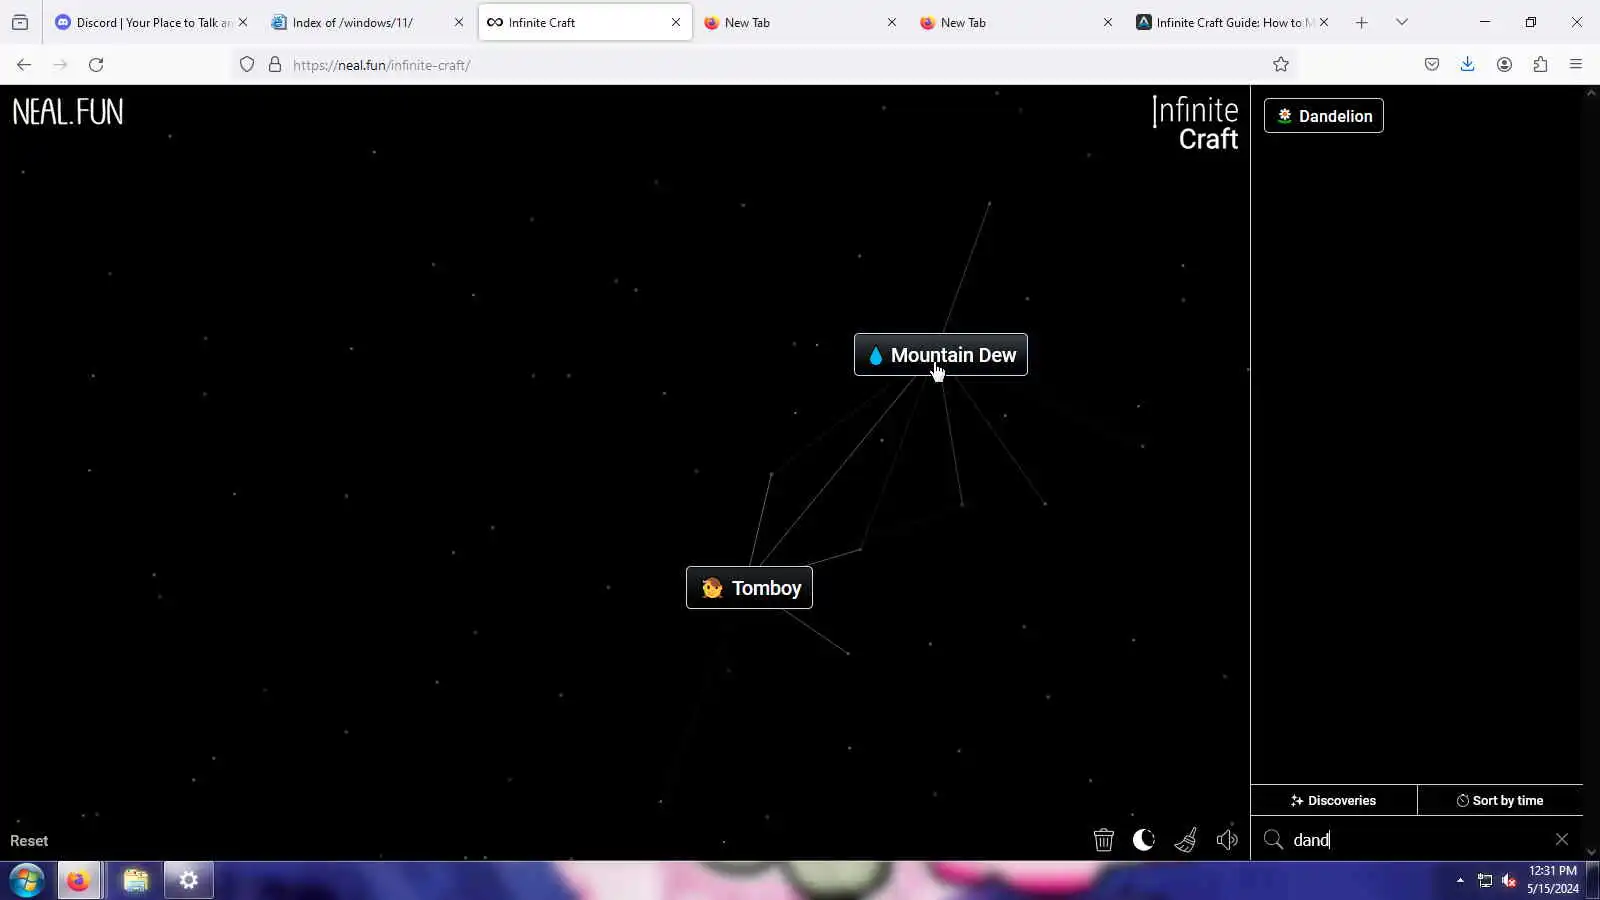Reset the game progress
The height and width of the screenshot is (900, 1600).
coord(29,841)
